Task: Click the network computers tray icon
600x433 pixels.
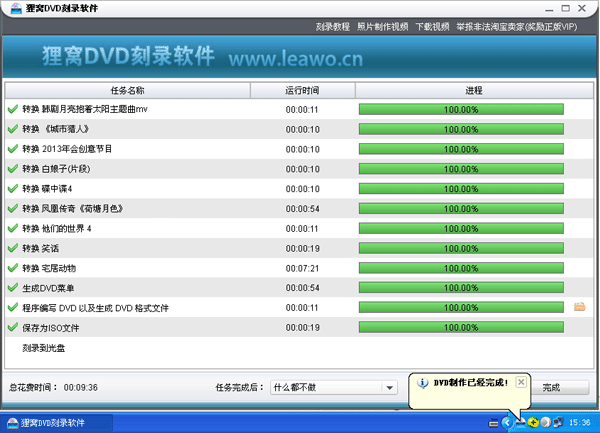Action: coord(558,422)
